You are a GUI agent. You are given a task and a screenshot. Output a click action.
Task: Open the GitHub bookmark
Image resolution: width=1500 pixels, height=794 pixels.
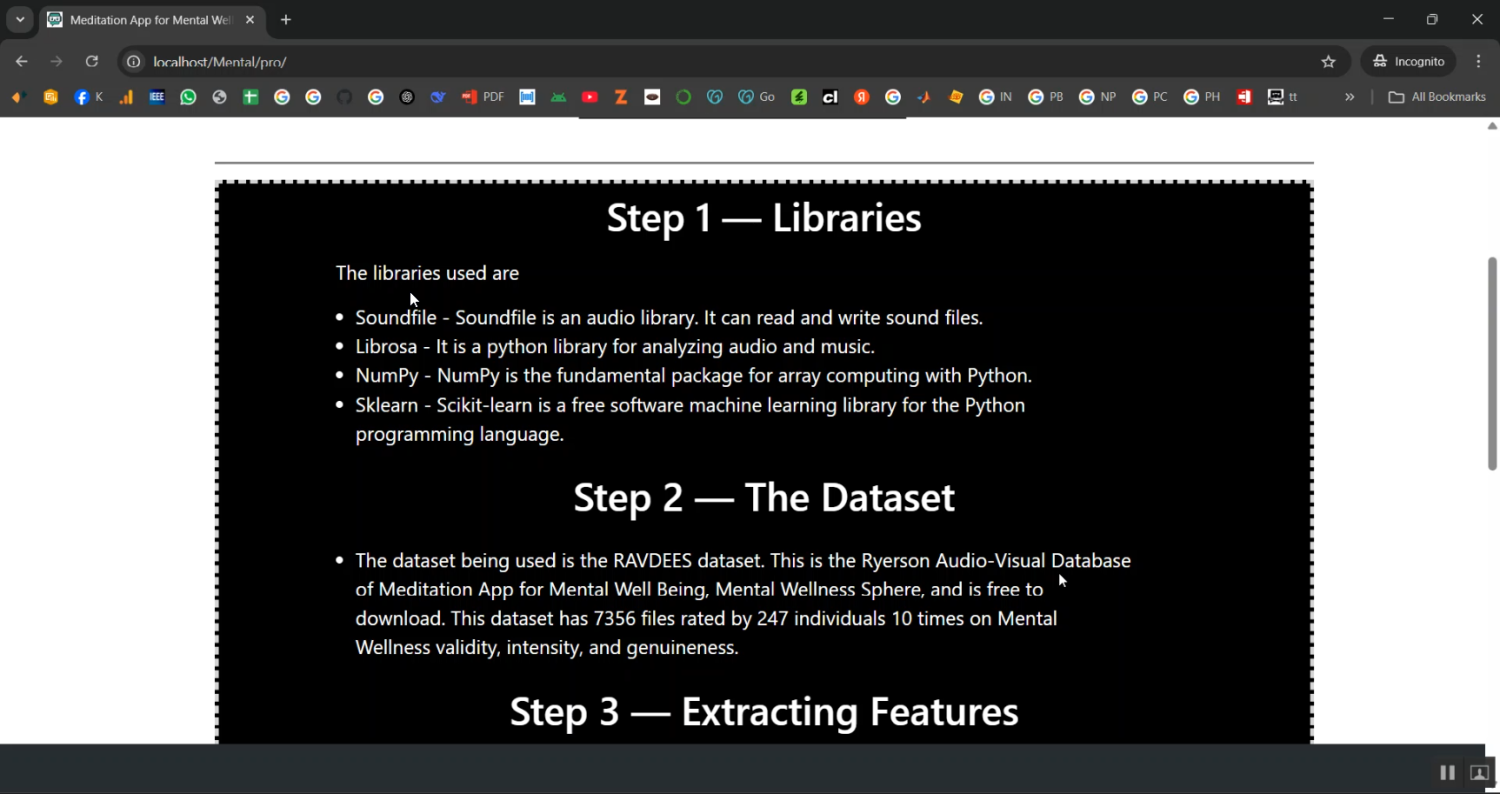345,97
